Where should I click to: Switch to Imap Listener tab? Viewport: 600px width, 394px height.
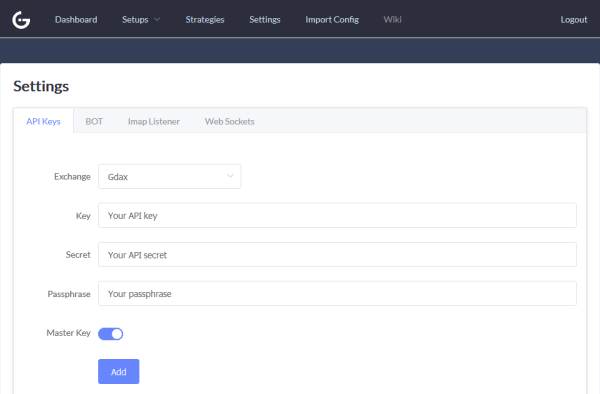(153, 121)
